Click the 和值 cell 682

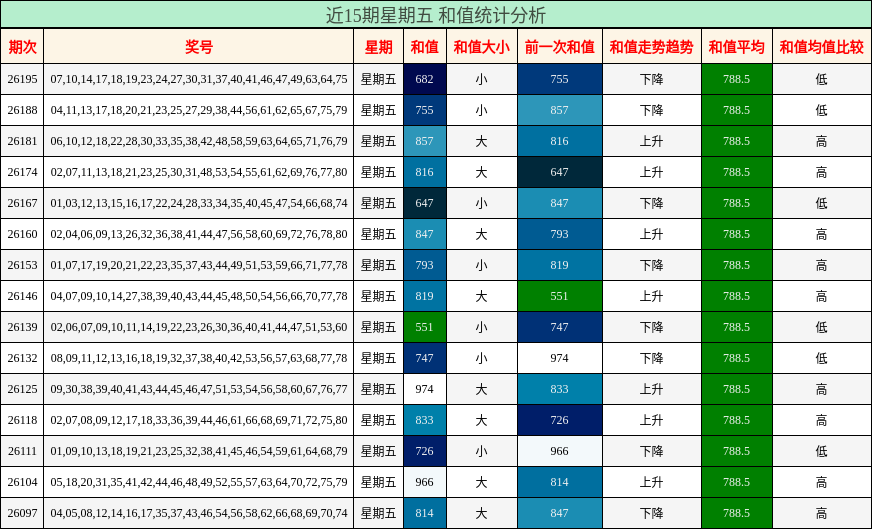point(424,79)
